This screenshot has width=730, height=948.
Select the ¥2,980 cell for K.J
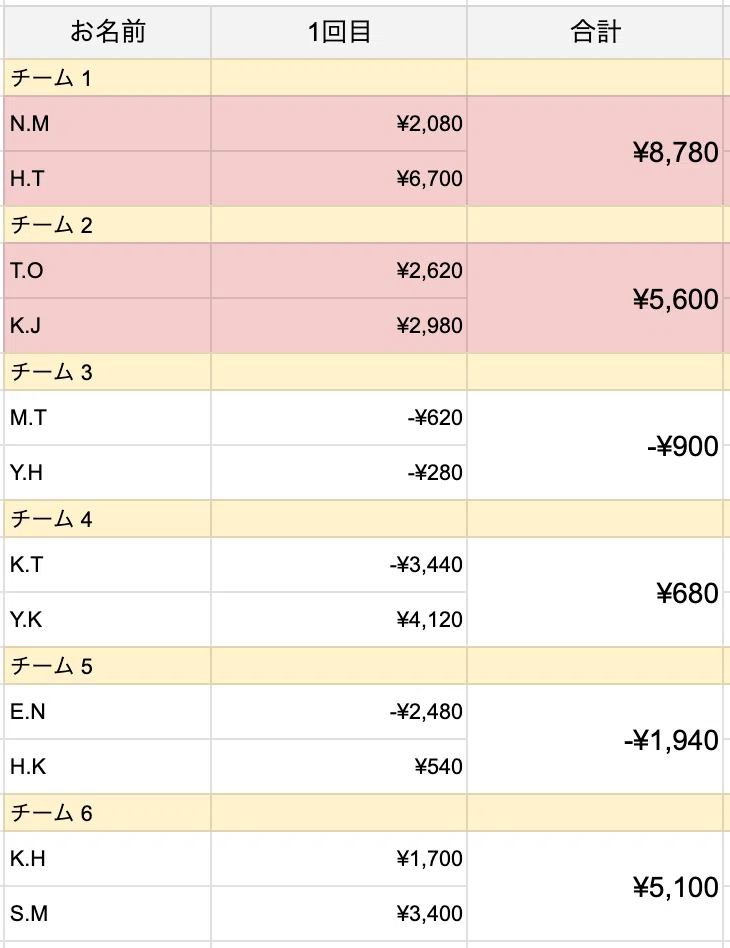[339, 326]
